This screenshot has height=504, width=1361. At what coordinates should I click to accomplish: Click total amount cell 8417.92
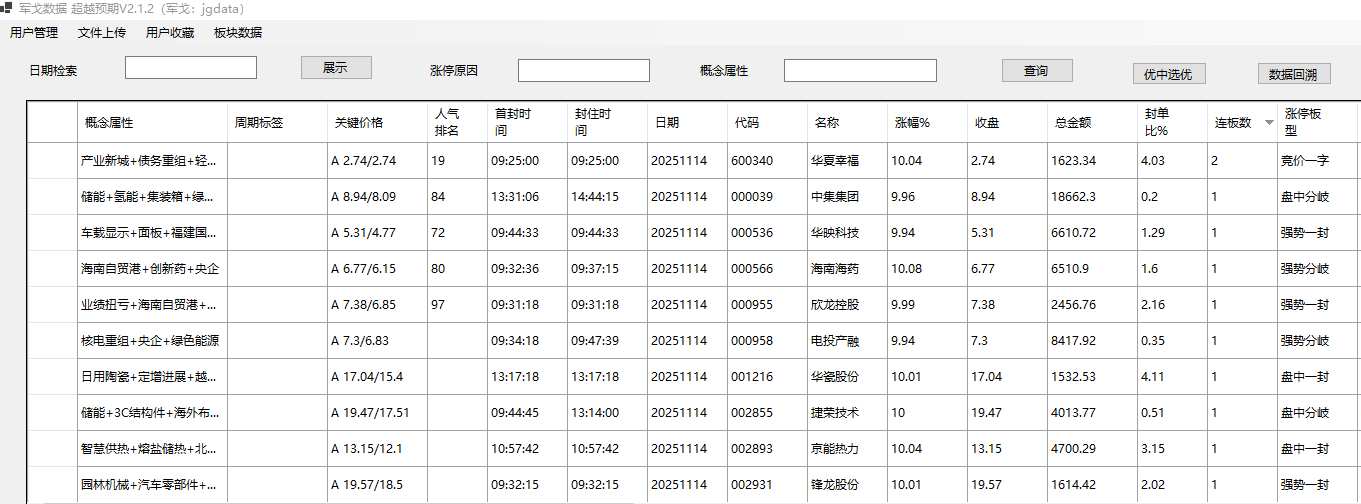click(x=1092, y=341)
